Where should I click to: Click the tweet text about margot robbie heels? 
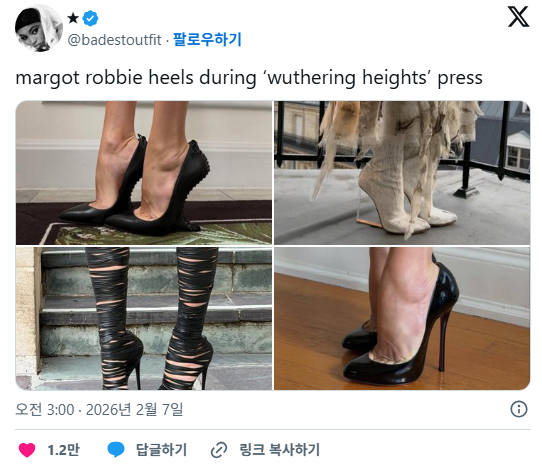249,77
